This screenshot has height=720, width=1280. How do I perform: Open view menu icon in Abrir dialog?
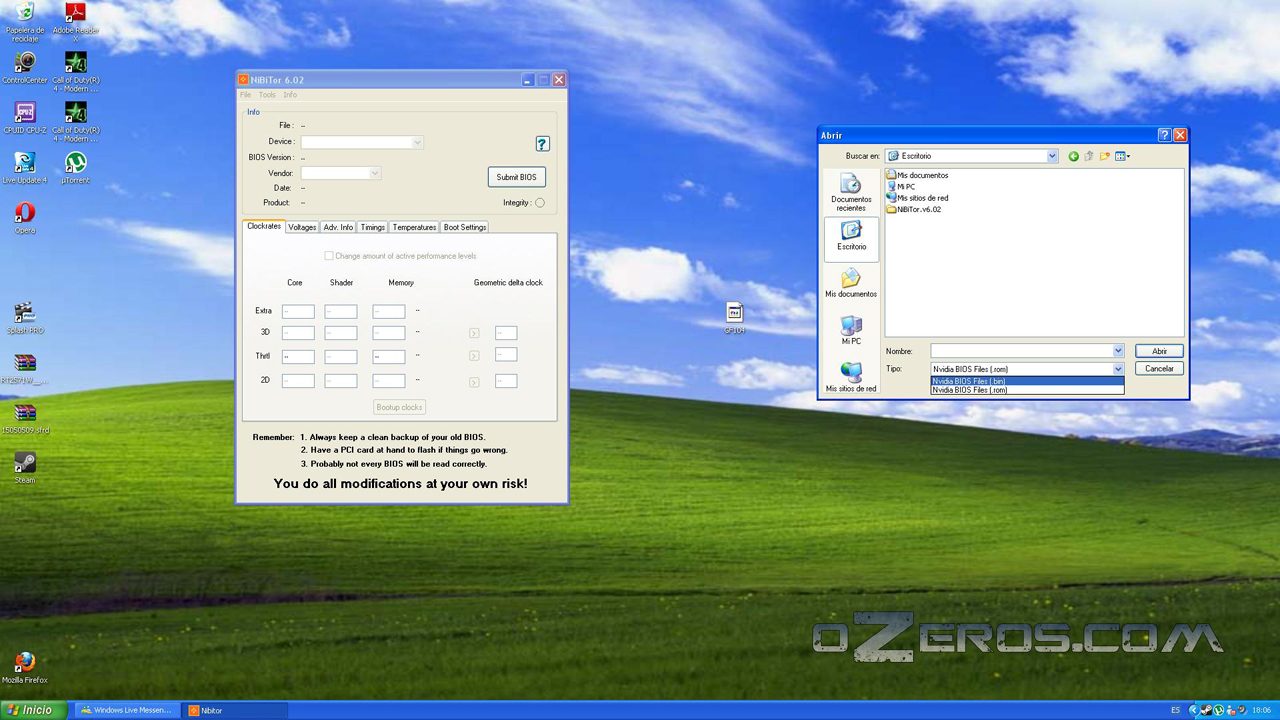pyautogui.click(x=1122, y=156)
